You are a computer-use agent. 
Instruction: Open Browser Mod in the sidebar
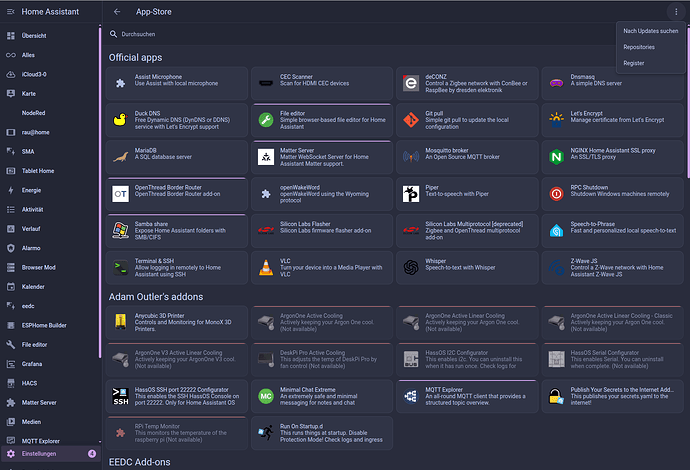point(51,268)
